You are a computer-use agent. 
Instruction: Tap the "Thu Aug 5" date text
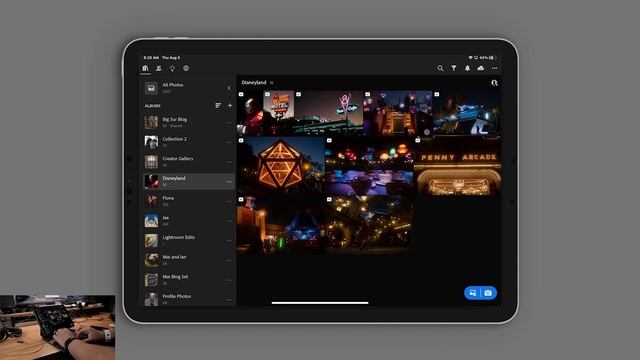(x=171, y=58)
